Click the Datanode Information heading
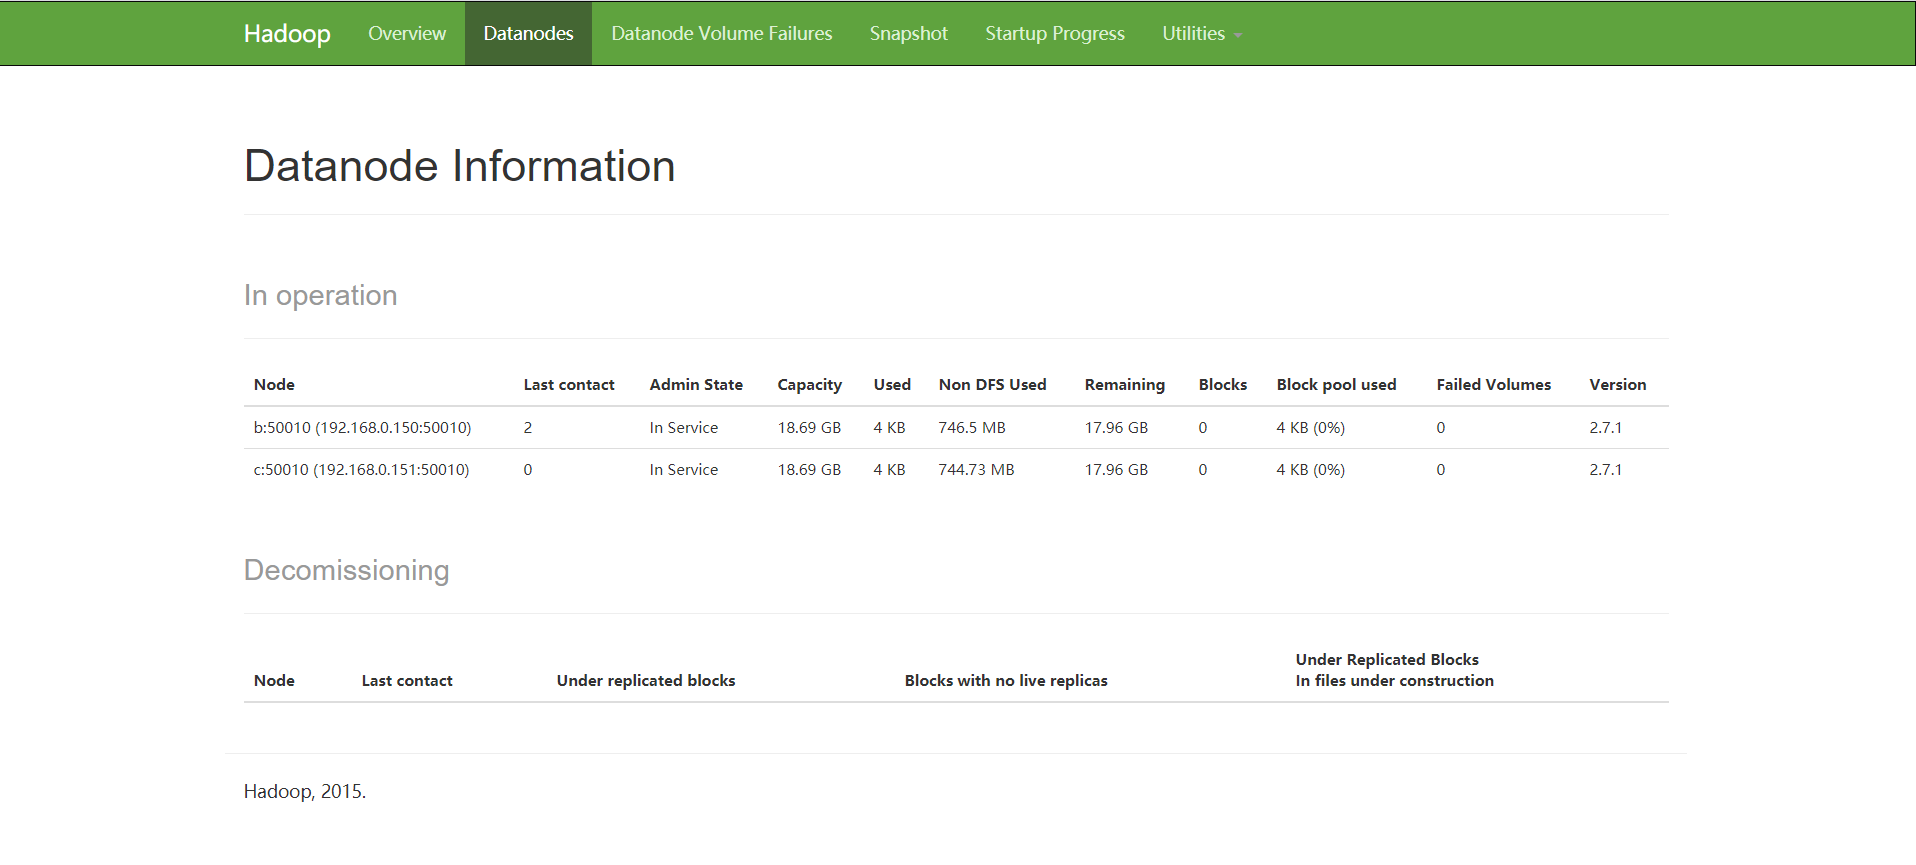This screenshot has height=865, width=1916. (x=460, y=166)
